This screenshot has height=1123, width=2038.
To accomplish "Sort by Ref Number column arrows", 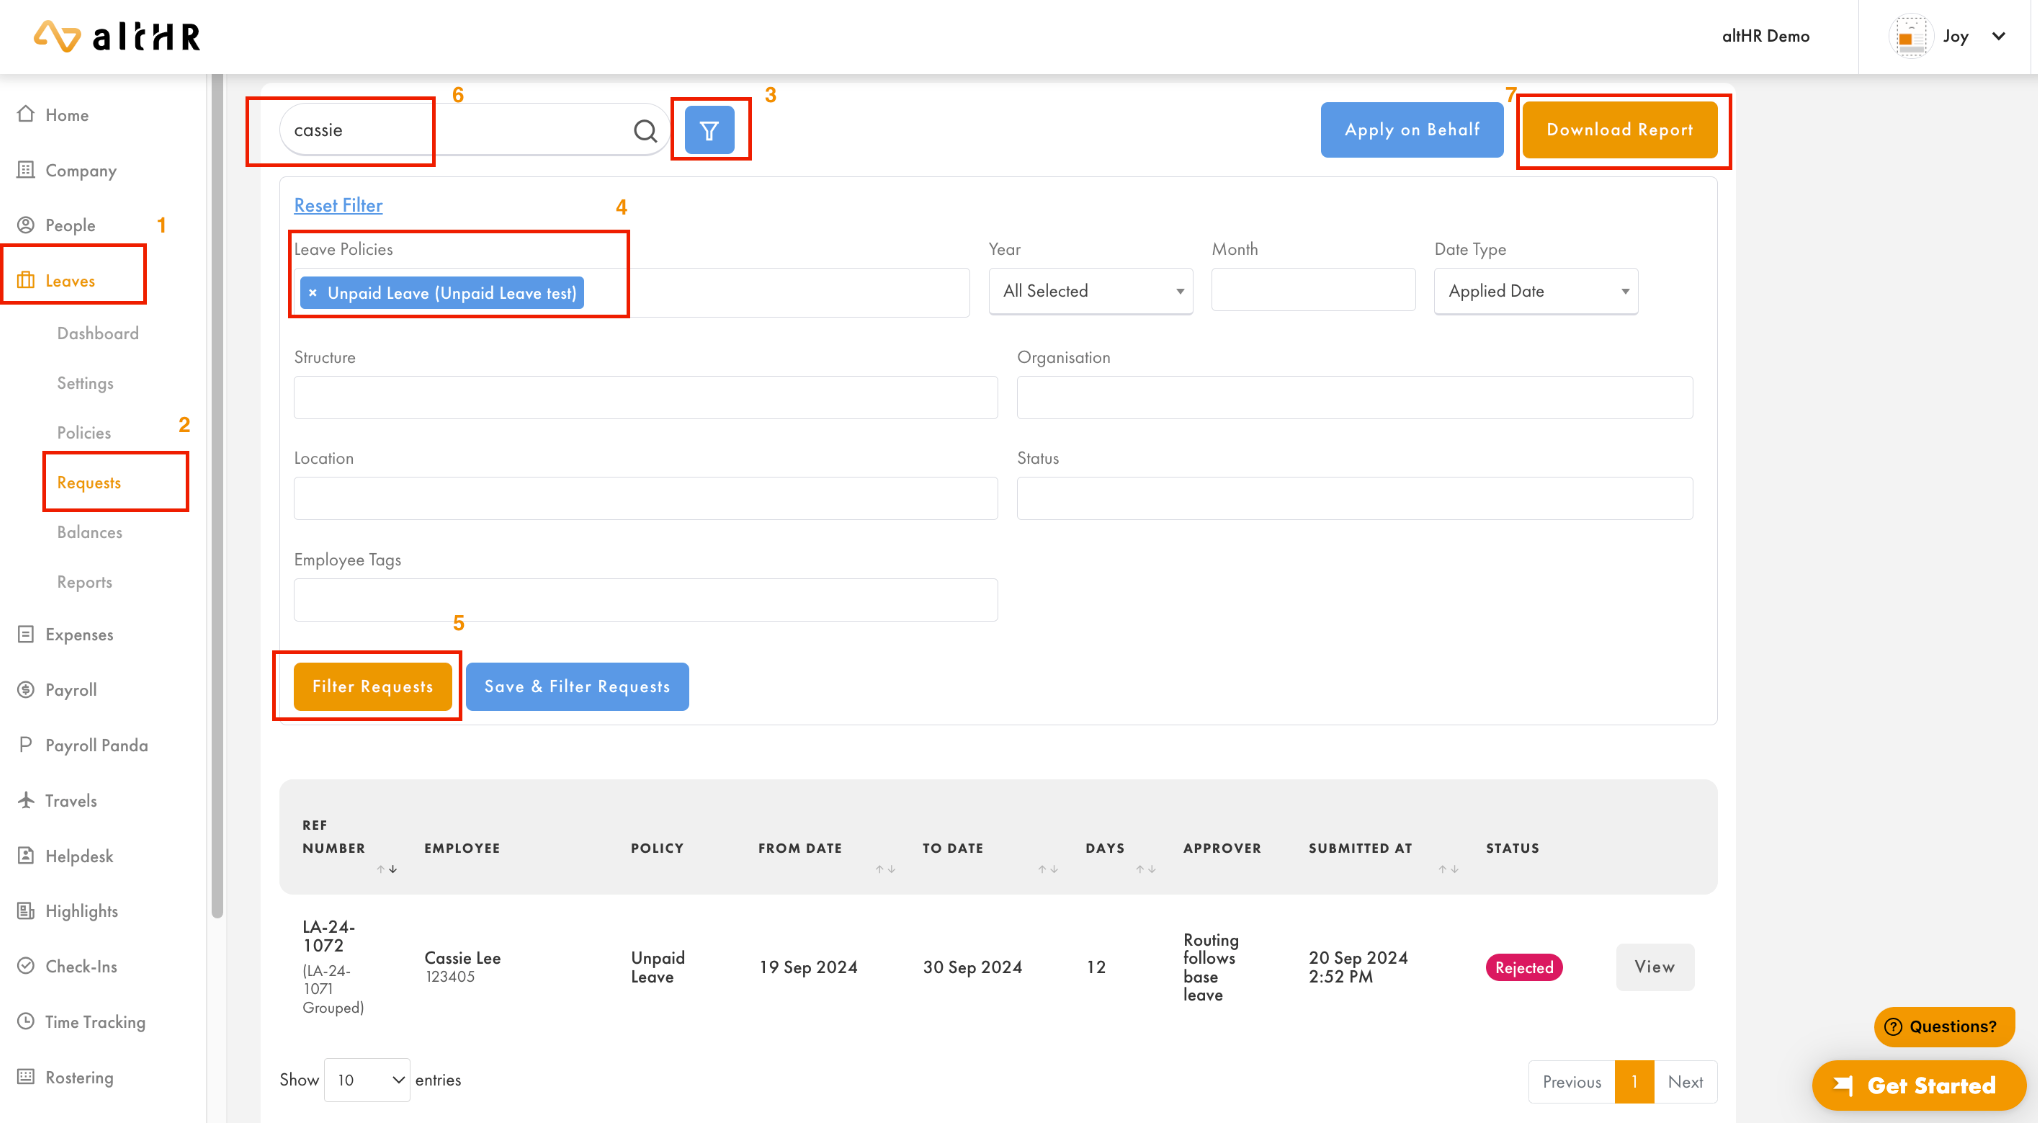I will coord(387,869).
